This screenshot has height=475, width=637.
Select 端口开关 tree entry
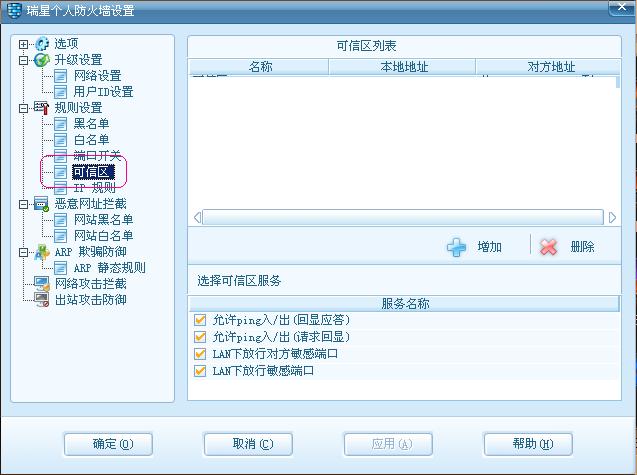98,156
